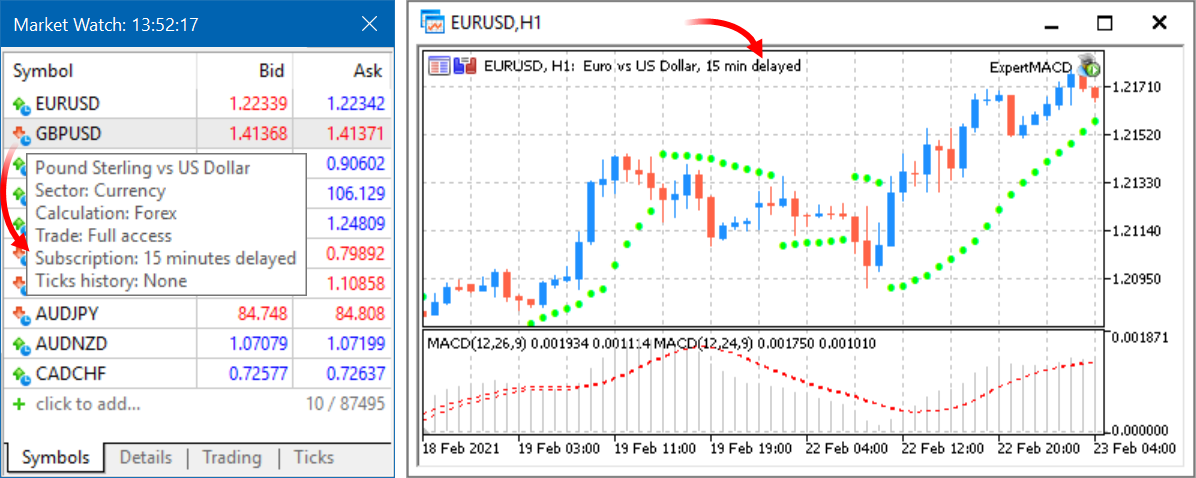
Task: Open the Trading tab in Market Watch
Action: (x=231, y=457)
